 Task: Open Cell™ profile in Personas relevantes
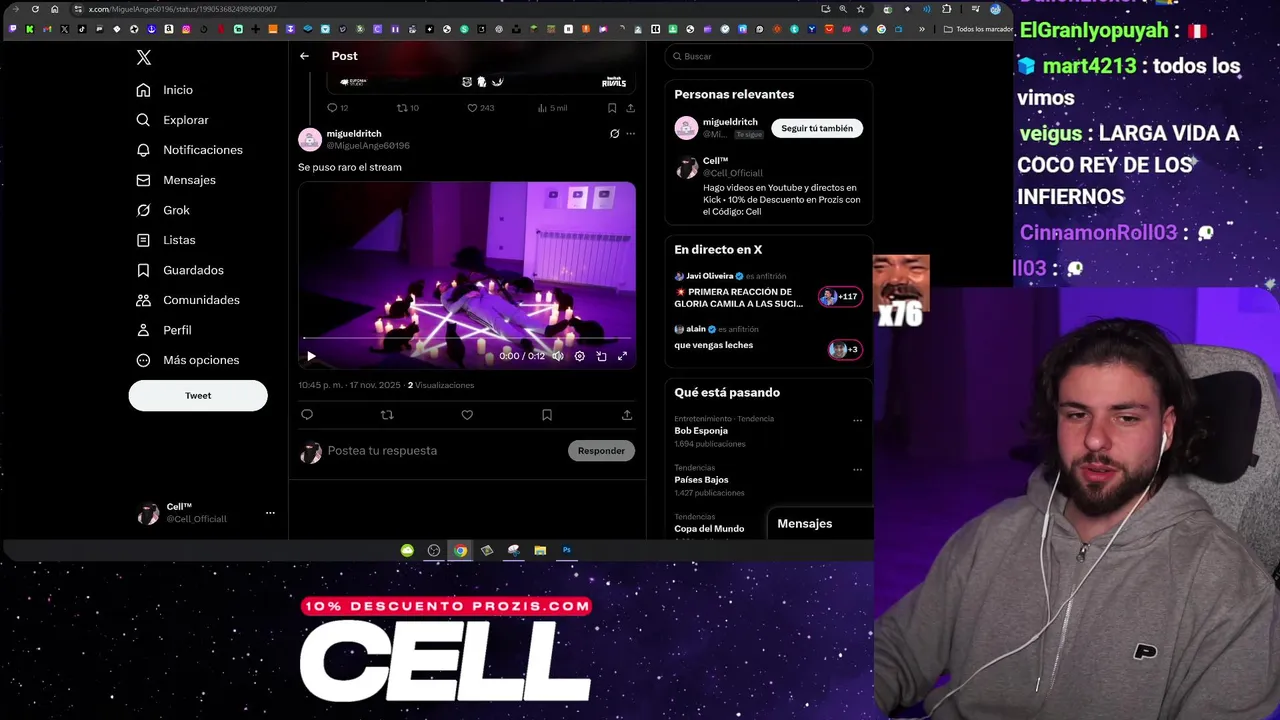[x=715, y=161]
